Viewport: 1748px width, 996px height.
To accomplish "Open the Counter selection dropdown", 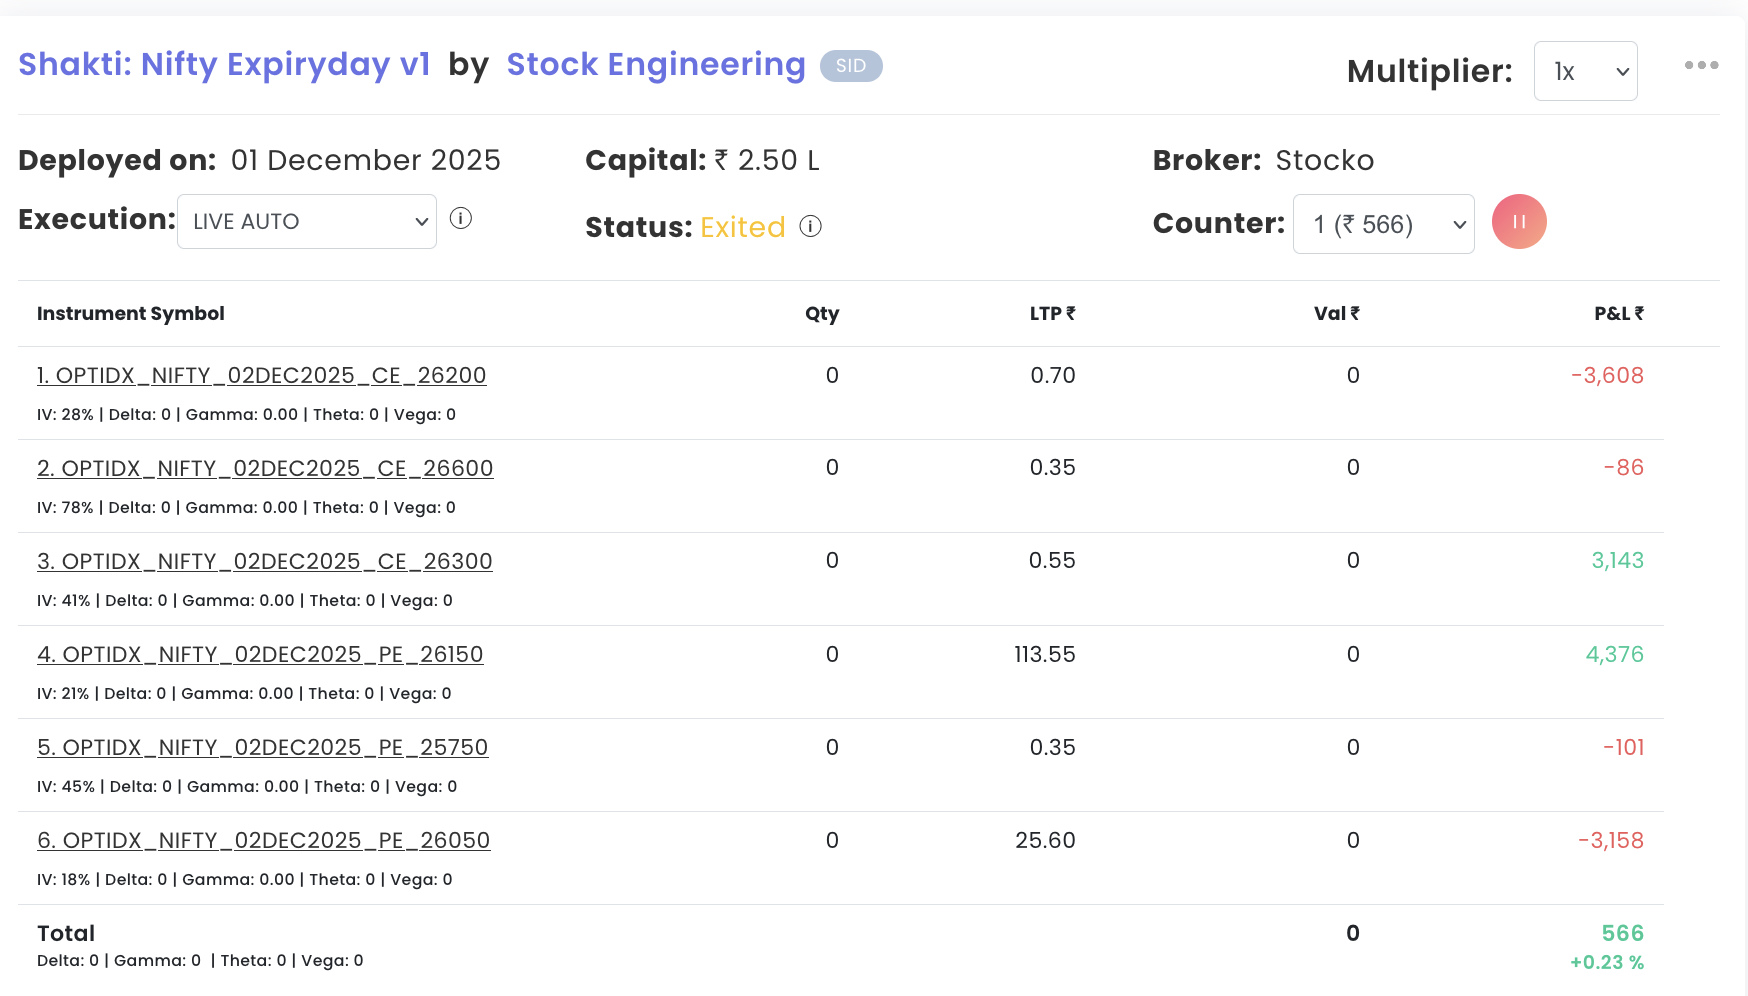I will point(1383,224).
